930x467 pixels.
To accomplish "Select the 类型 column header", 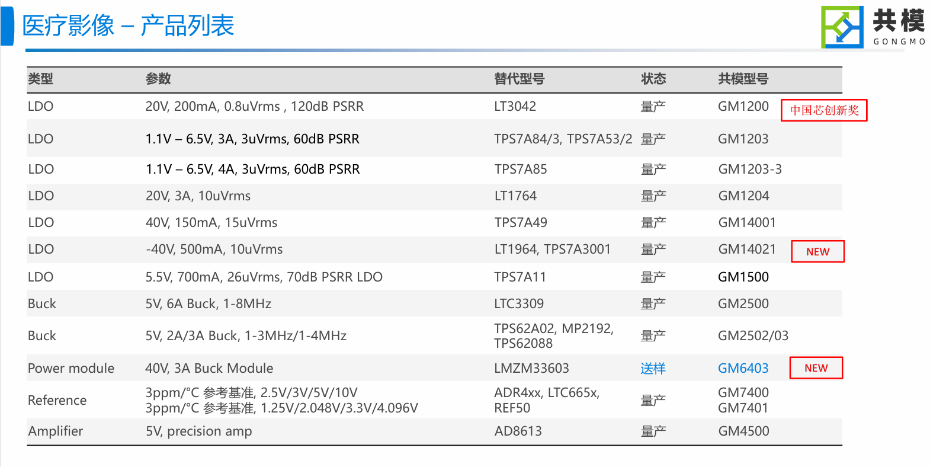I will pos(40,78).
